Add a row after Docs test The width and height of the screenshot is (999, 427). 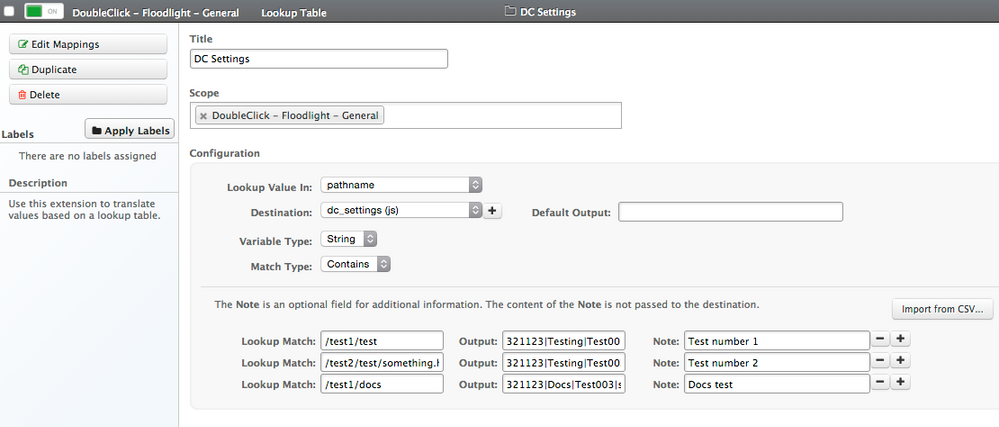[x=900, y=383]
